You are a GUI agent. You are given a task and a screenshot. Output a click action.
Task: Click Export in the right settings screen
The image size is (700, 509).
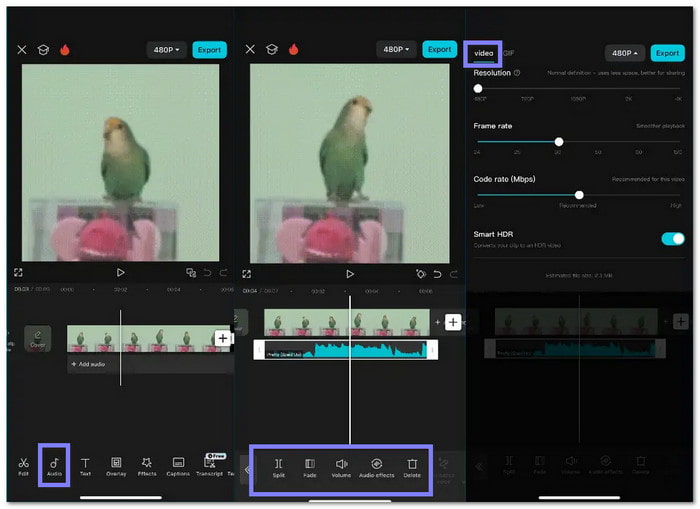[x=667, y=53]
